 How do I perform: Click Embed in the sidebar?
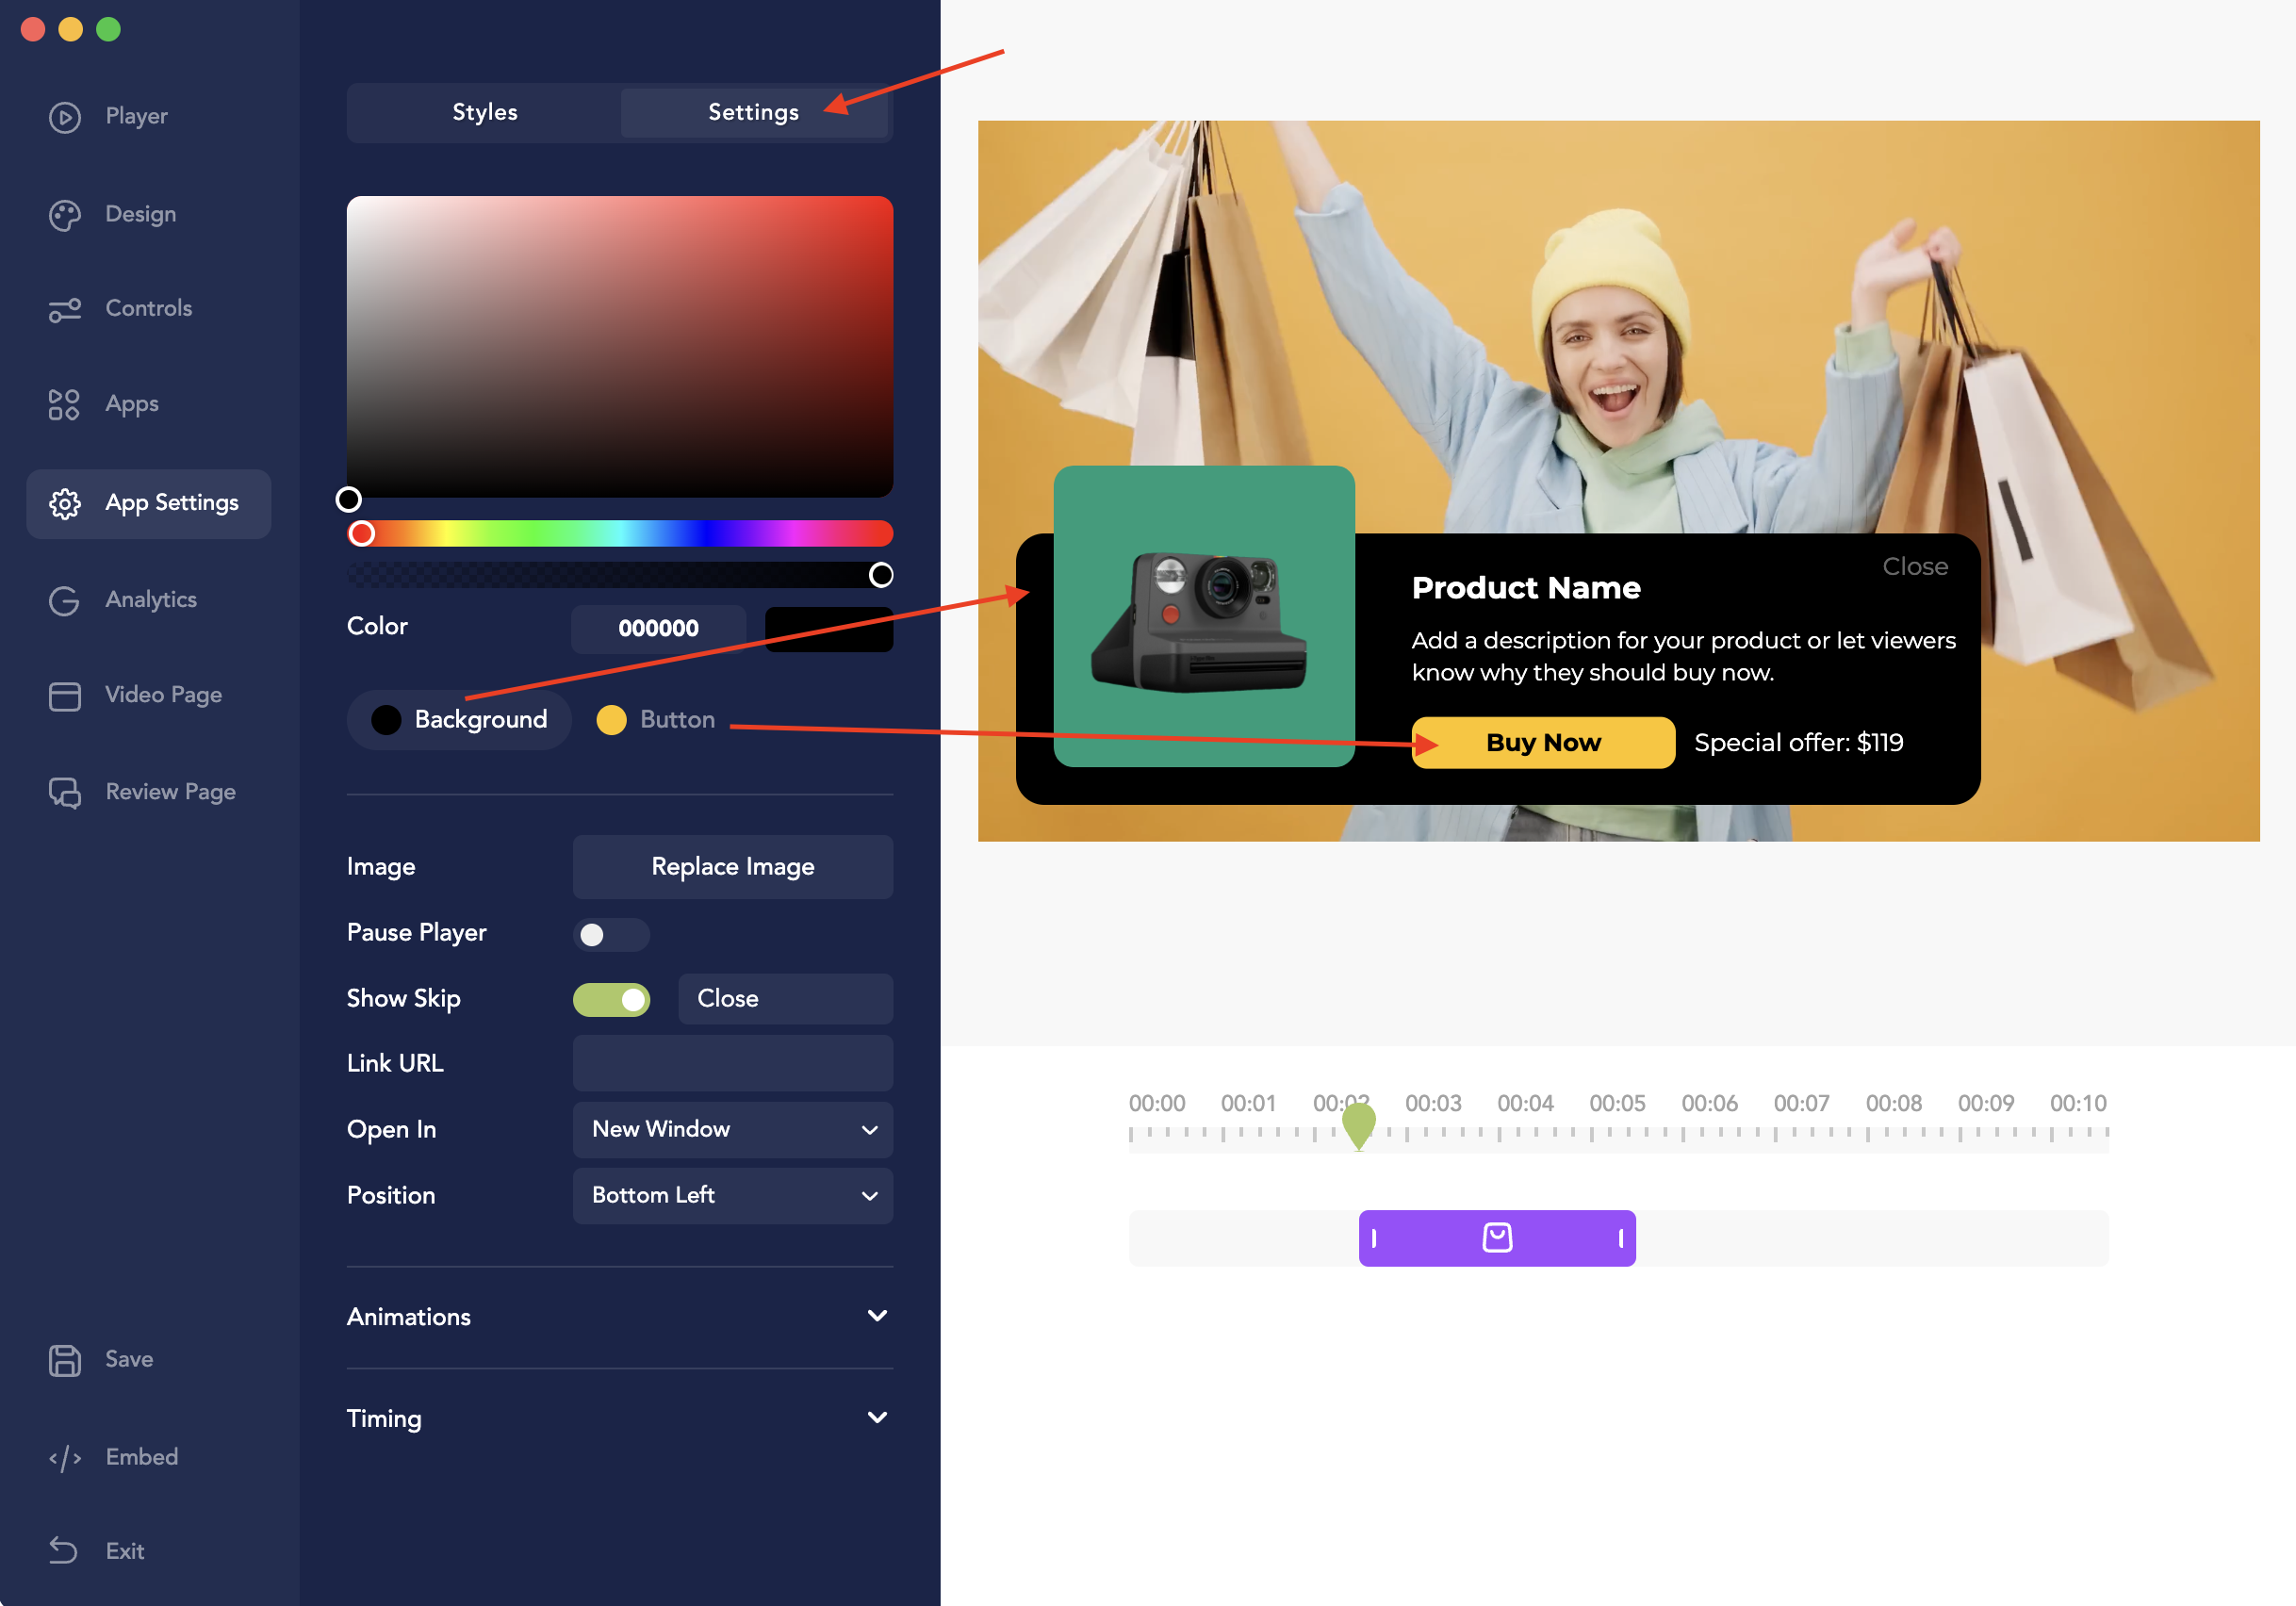point(142,1457)
